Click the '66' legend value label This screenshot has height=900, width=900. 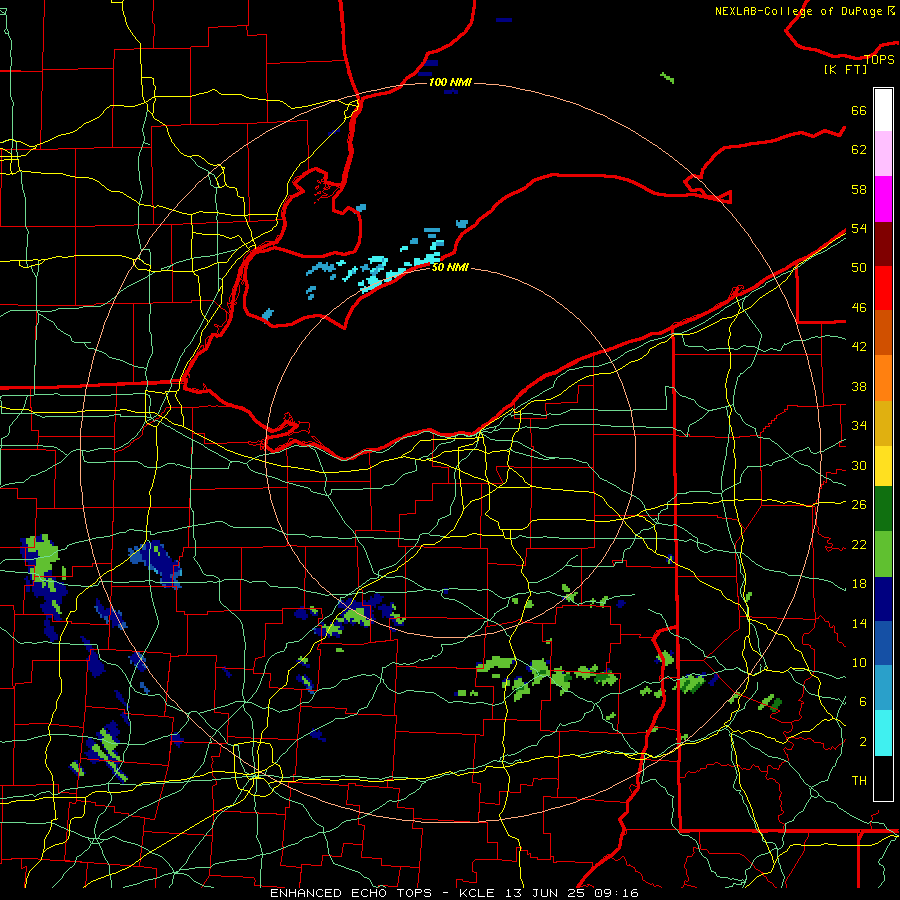(x=859, y=111)
